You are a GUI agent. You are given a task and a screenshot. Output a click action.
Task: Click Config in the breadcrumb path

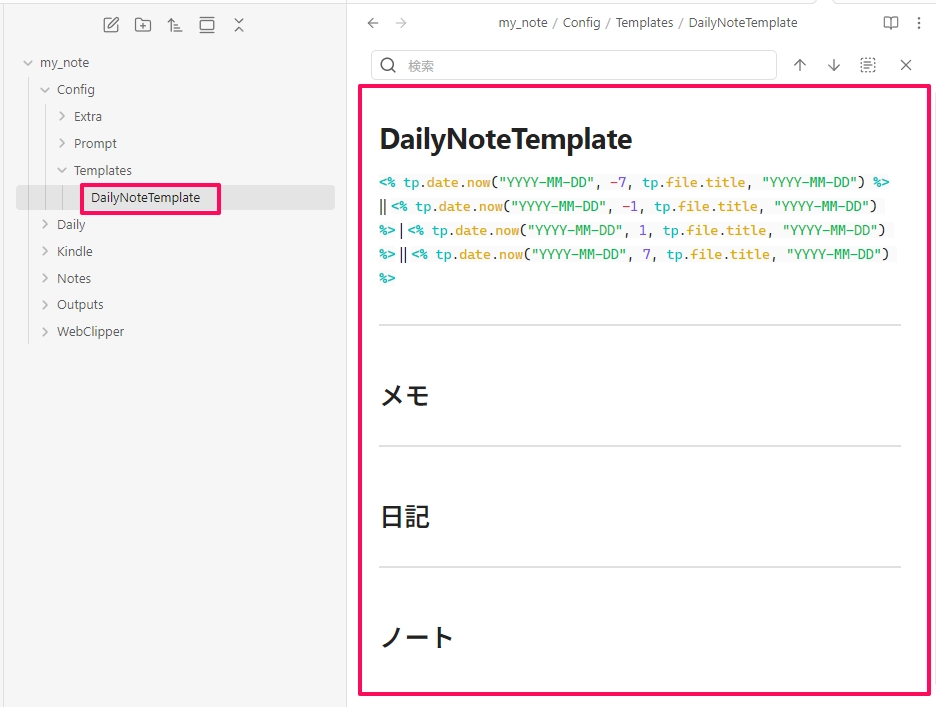[x=581, y=23]
